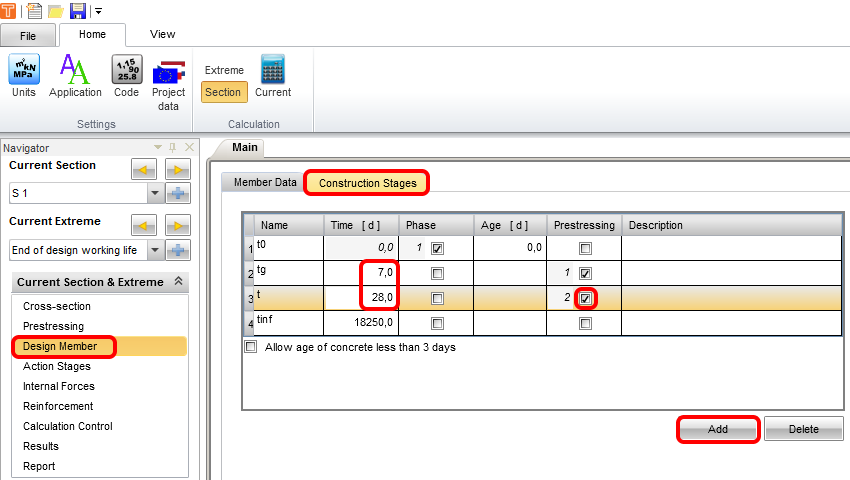Image resolution: width=850 pixels, height=480 pixels.
Task: Collapse Current Section & Extreme panel
Action: (178, 282)
